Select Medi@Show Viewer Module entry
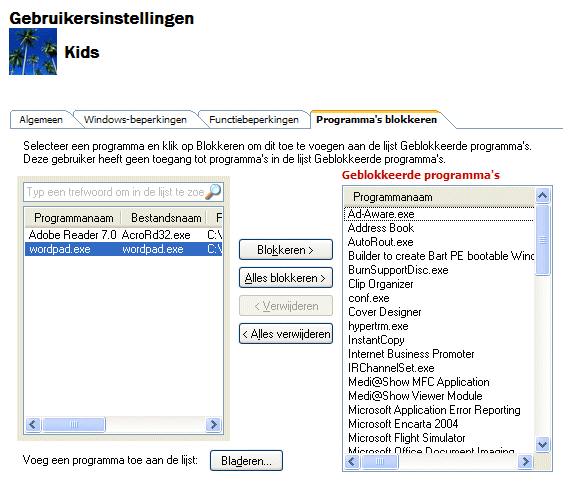Screen dimensions: 571x479 coord(439,396)
